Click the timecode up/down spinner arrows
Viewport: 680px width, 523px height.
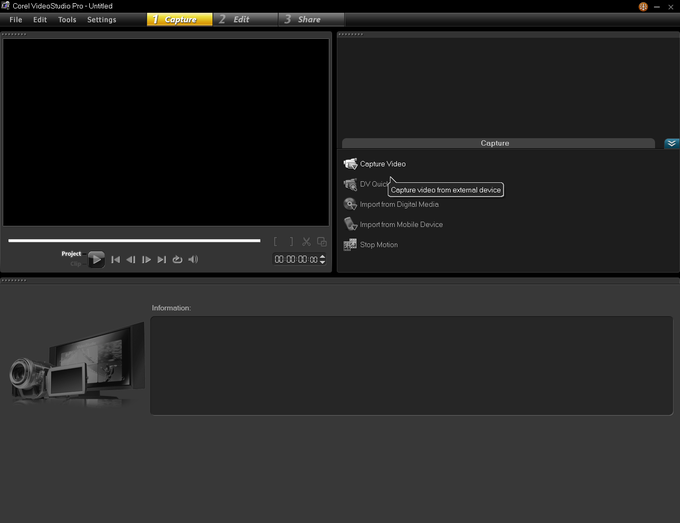[322, 259]
